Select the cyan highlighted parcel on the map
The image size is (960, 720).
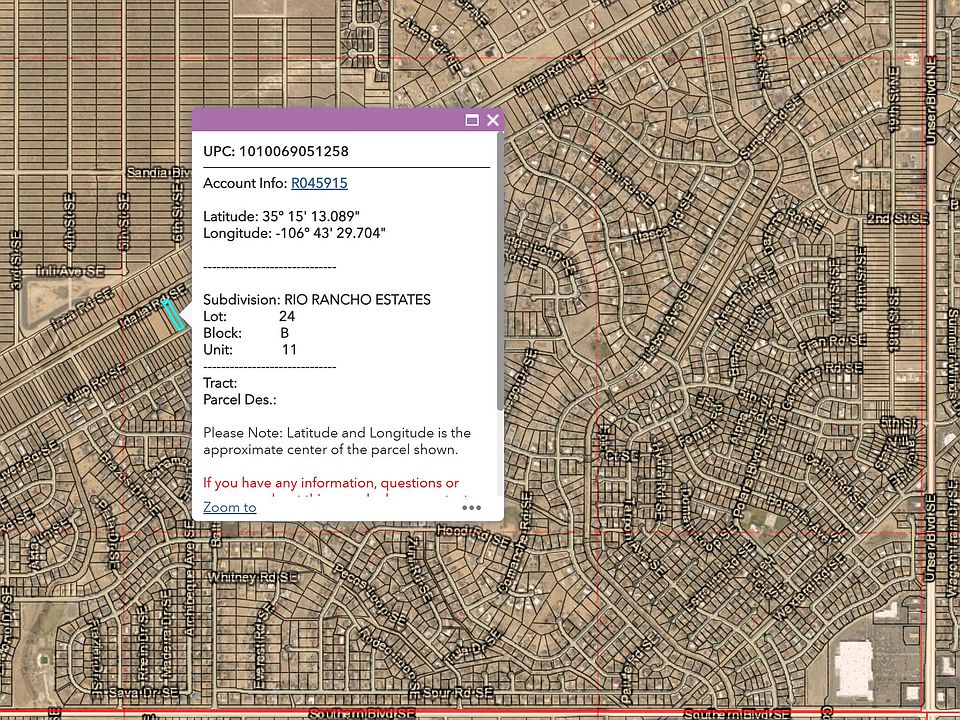(173, 315)
